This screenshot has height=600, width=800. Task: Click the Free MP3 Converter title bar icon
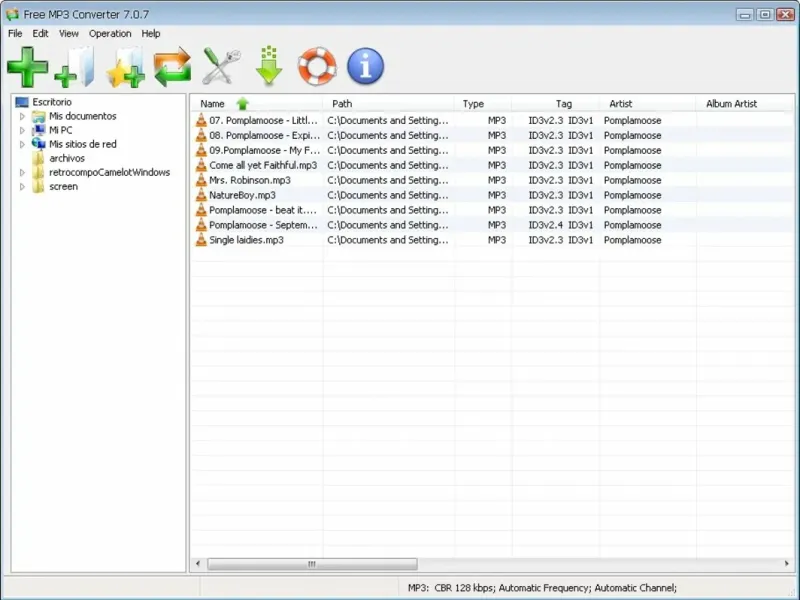coord(12,14)
